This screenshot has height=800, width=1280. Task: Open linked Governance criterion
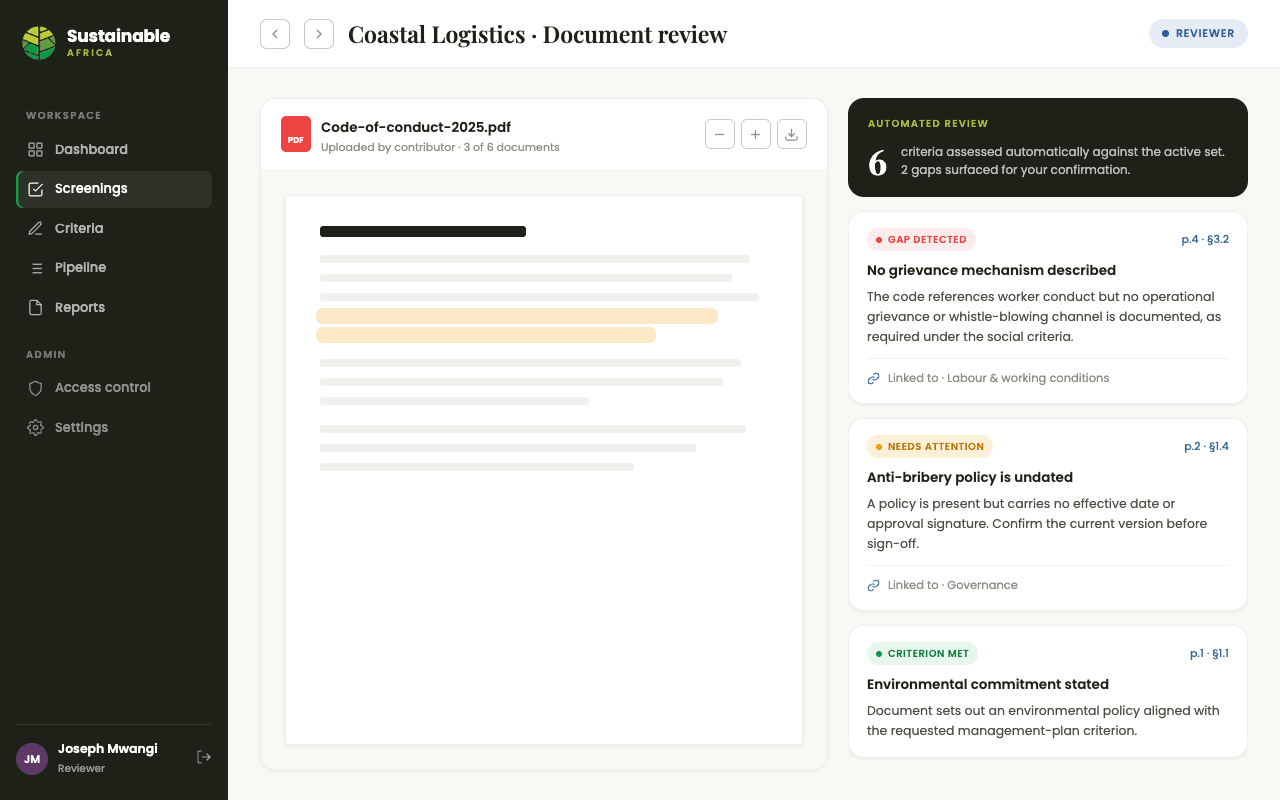coord(952,585)
